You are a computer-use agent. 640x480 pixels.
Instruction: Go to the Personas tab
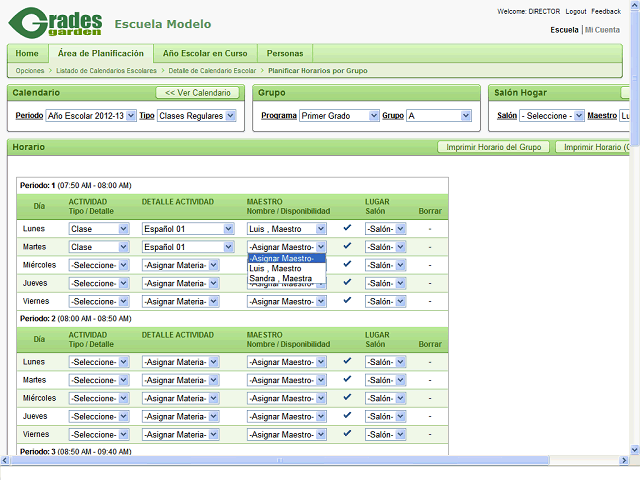pos(285,53)
